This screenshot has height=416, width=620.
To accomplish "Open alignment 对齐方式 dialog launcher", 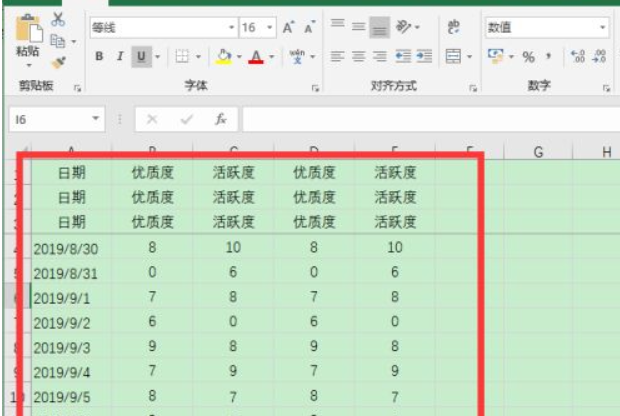I will pos(473,88).
